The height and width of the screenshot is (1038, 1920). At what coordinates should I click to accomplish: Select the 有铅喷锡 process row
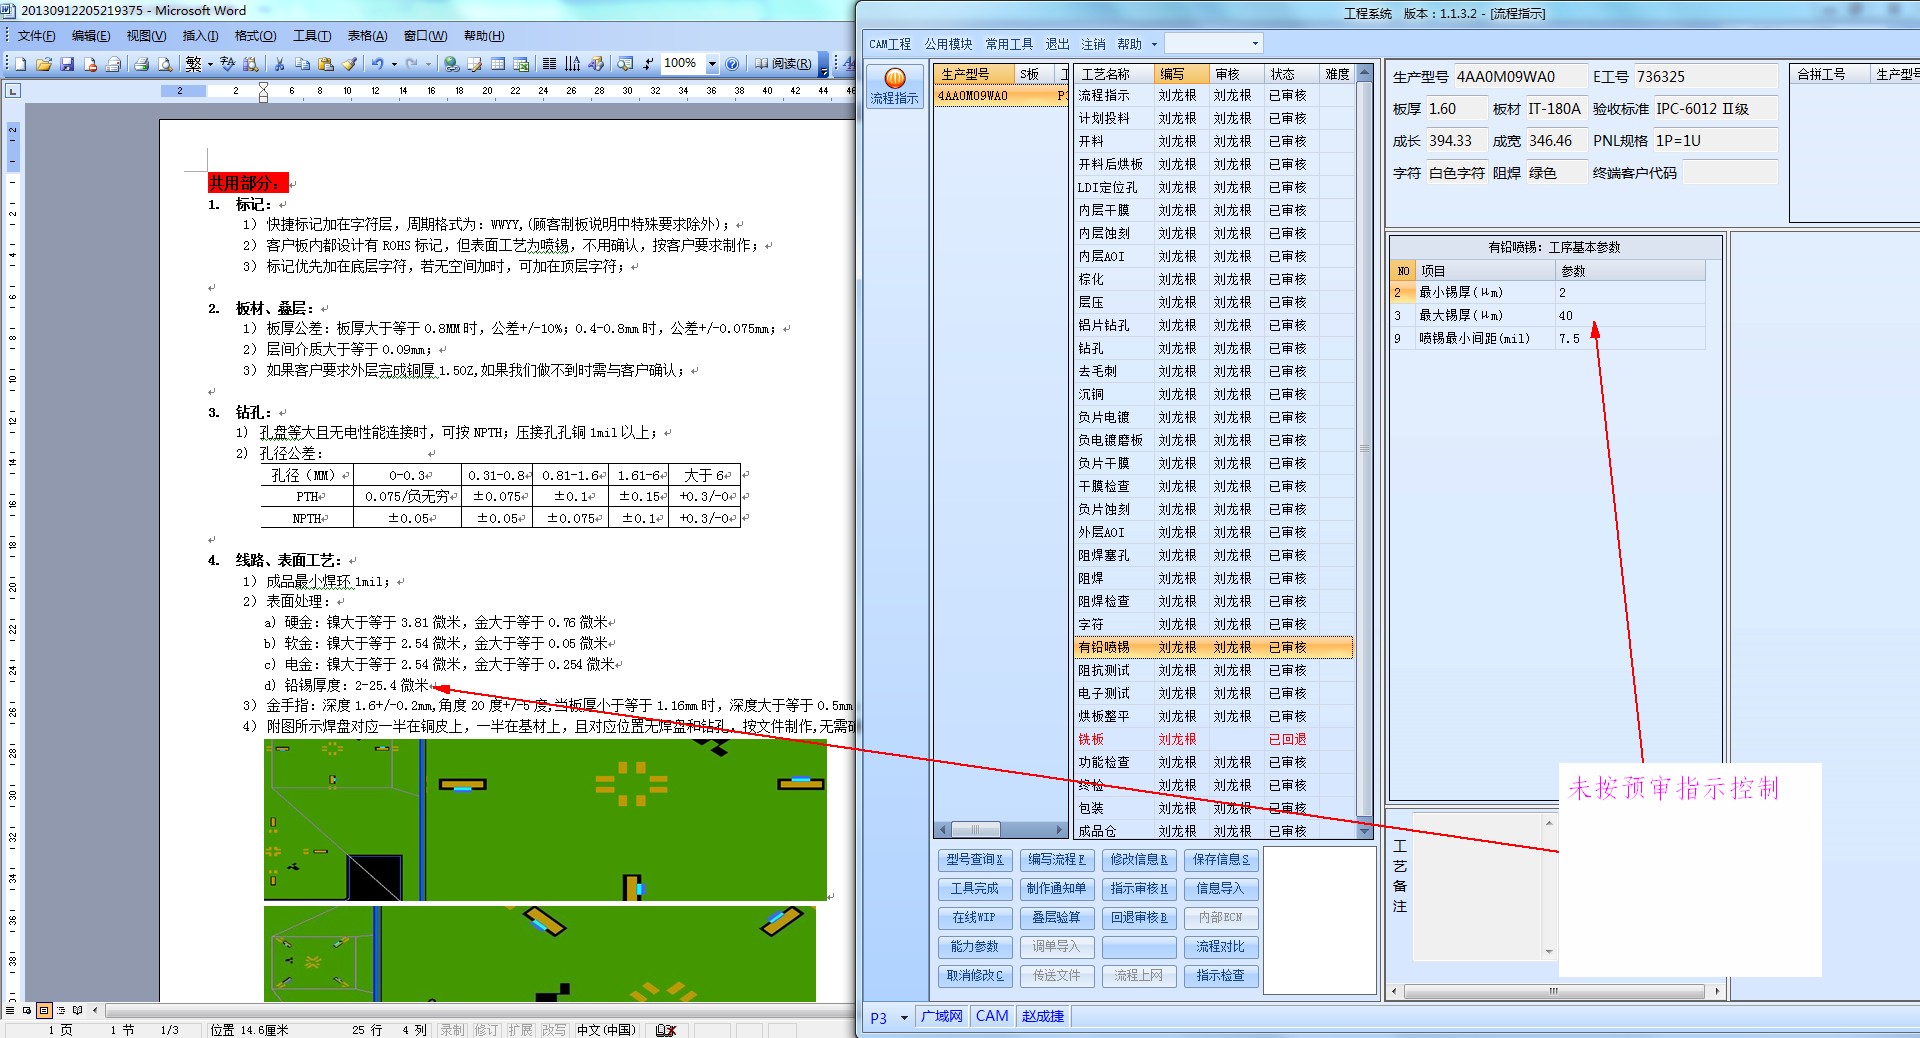click(x=1214, y=647)
